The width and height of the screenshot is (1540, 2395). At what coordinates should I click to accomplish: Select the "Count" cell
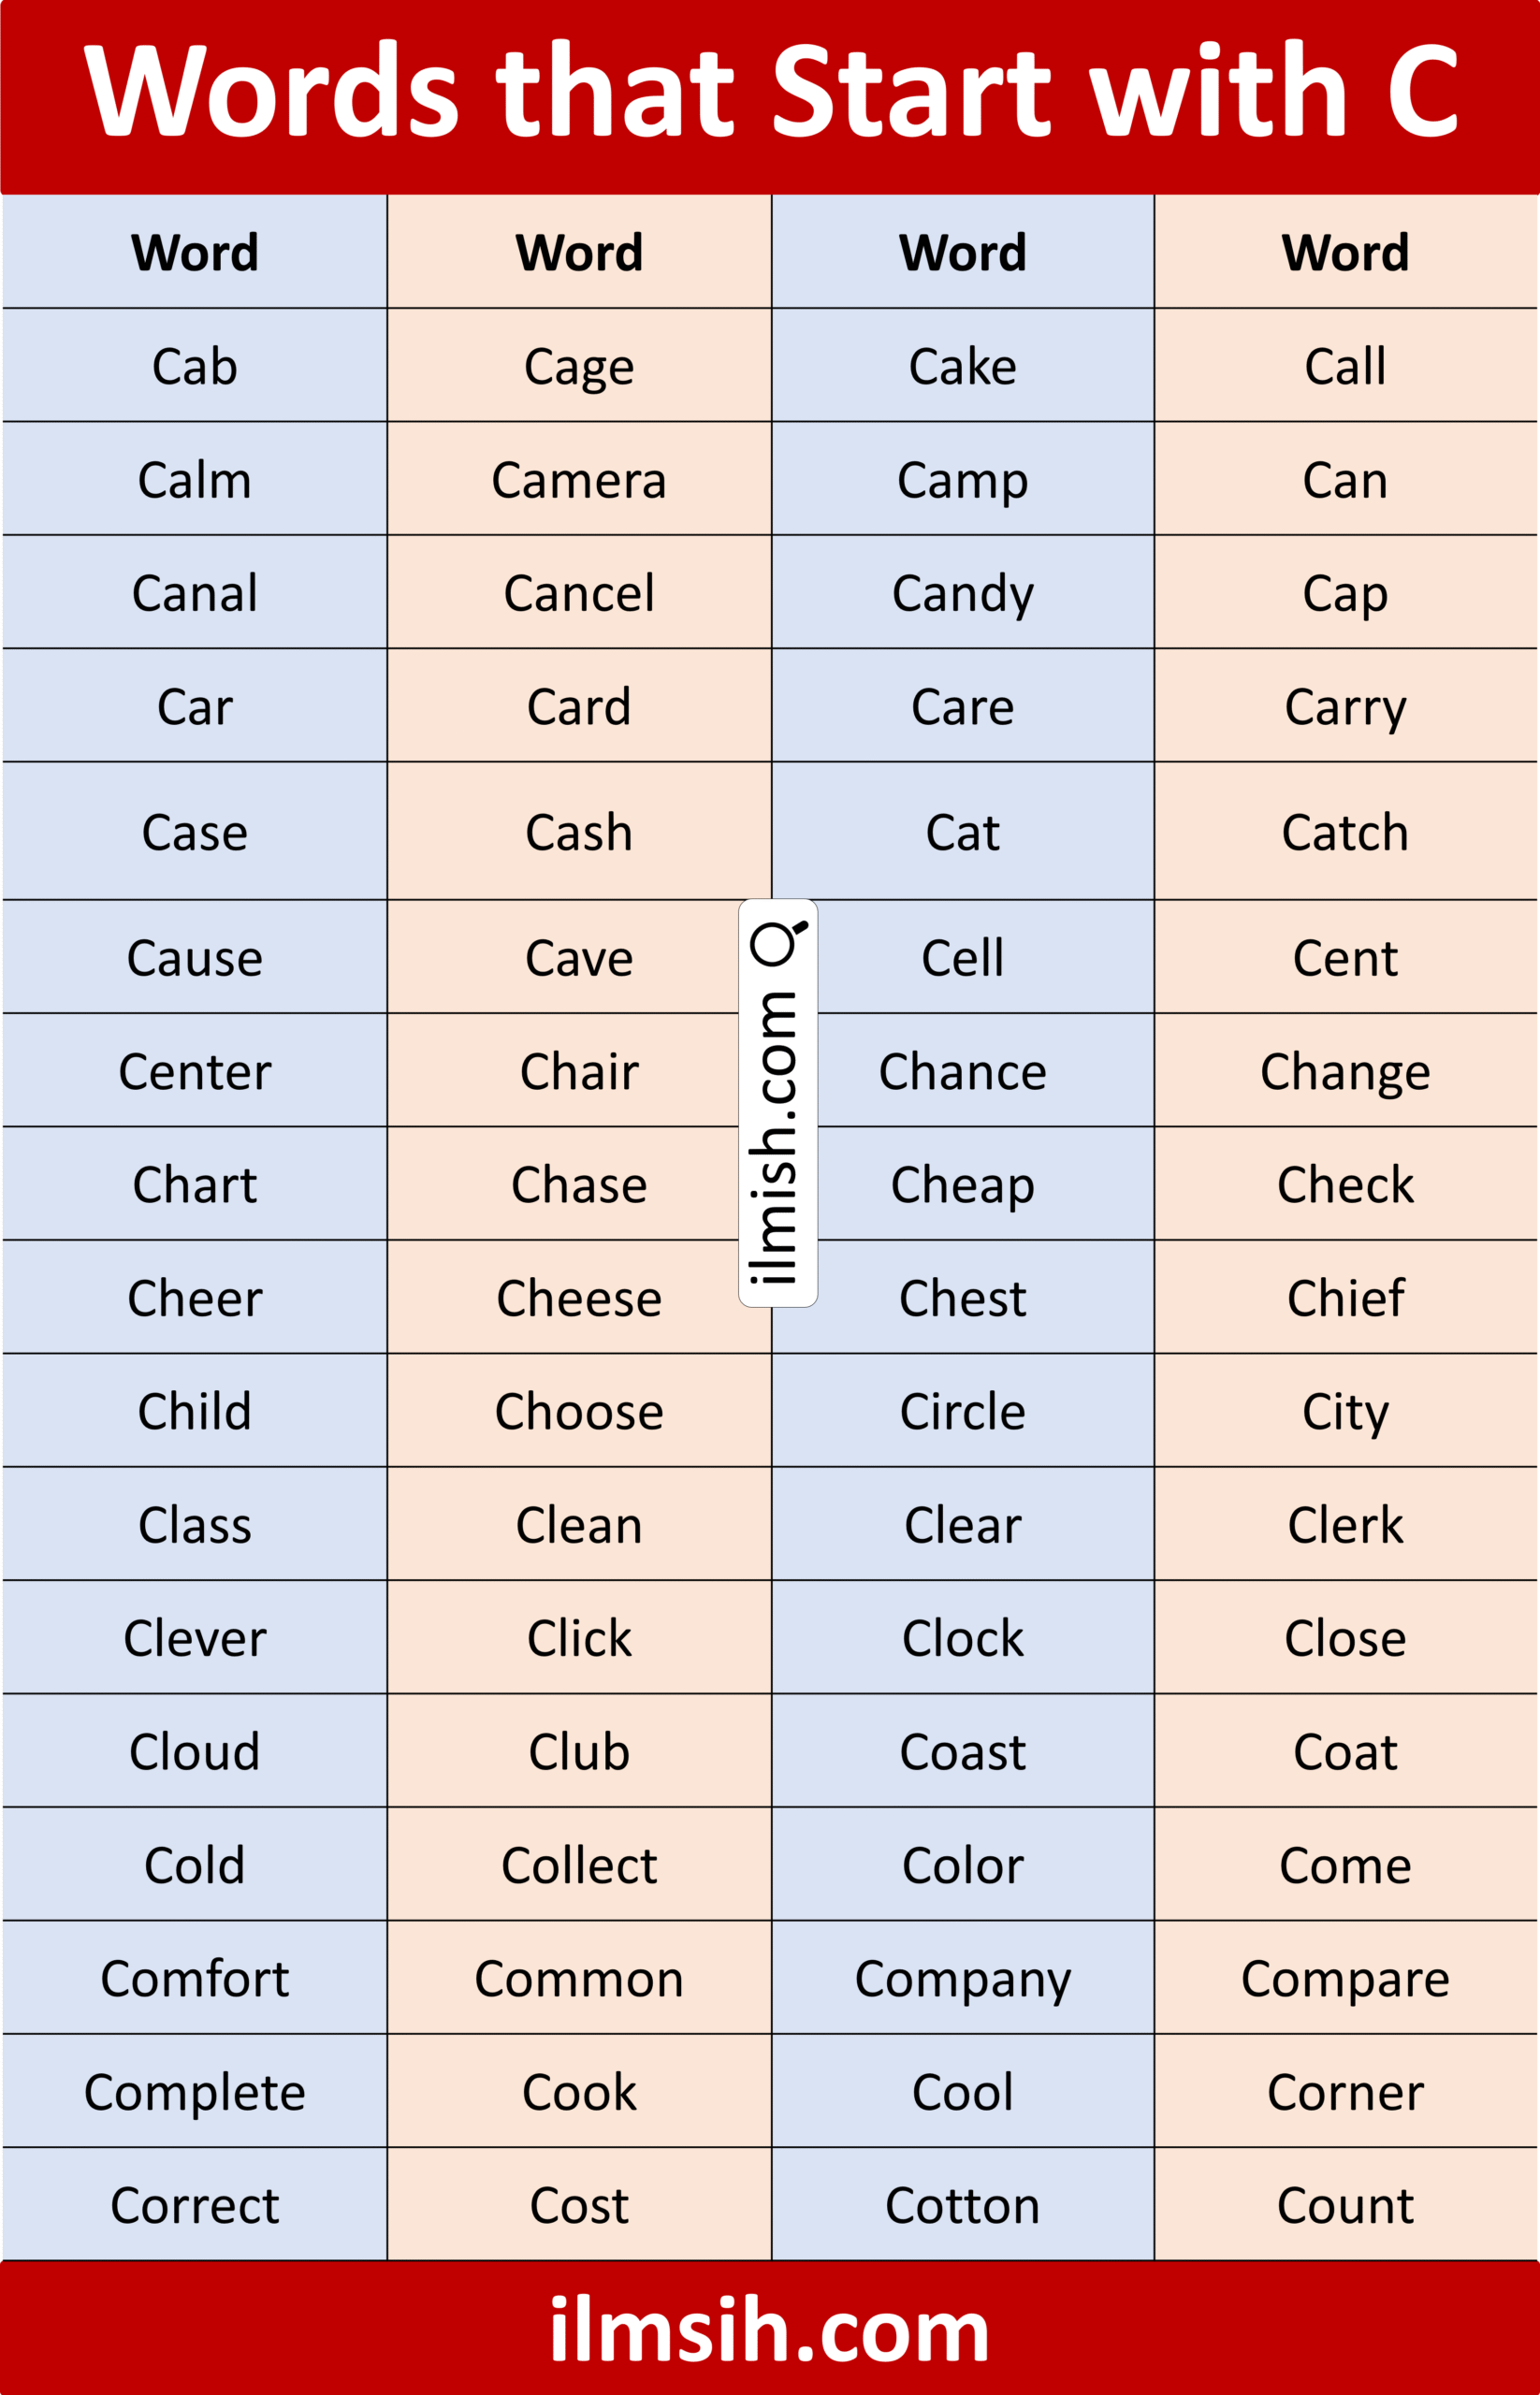click(x=1346, y=2205)
